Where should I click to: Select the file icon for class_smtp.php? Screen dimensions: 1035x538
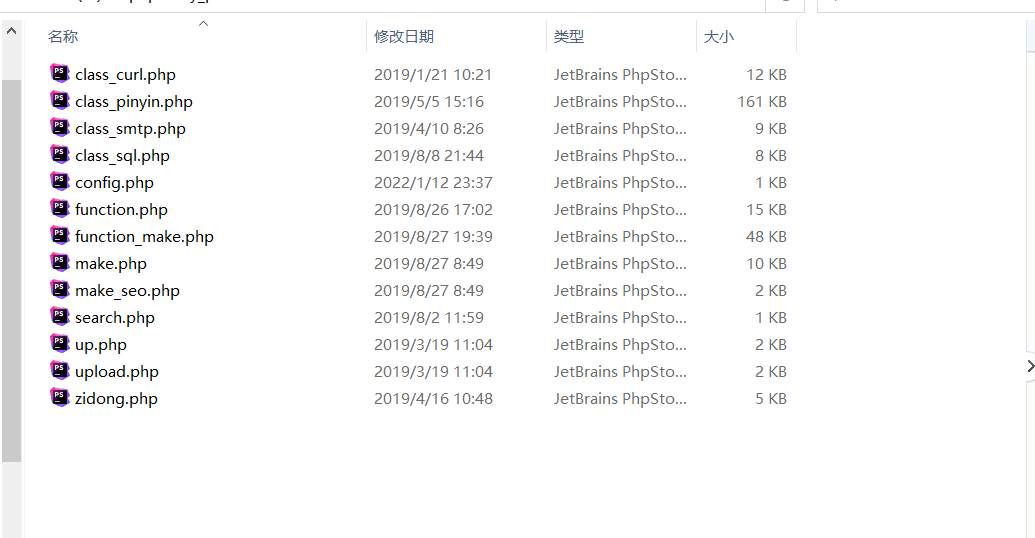[x=60, y=128]
